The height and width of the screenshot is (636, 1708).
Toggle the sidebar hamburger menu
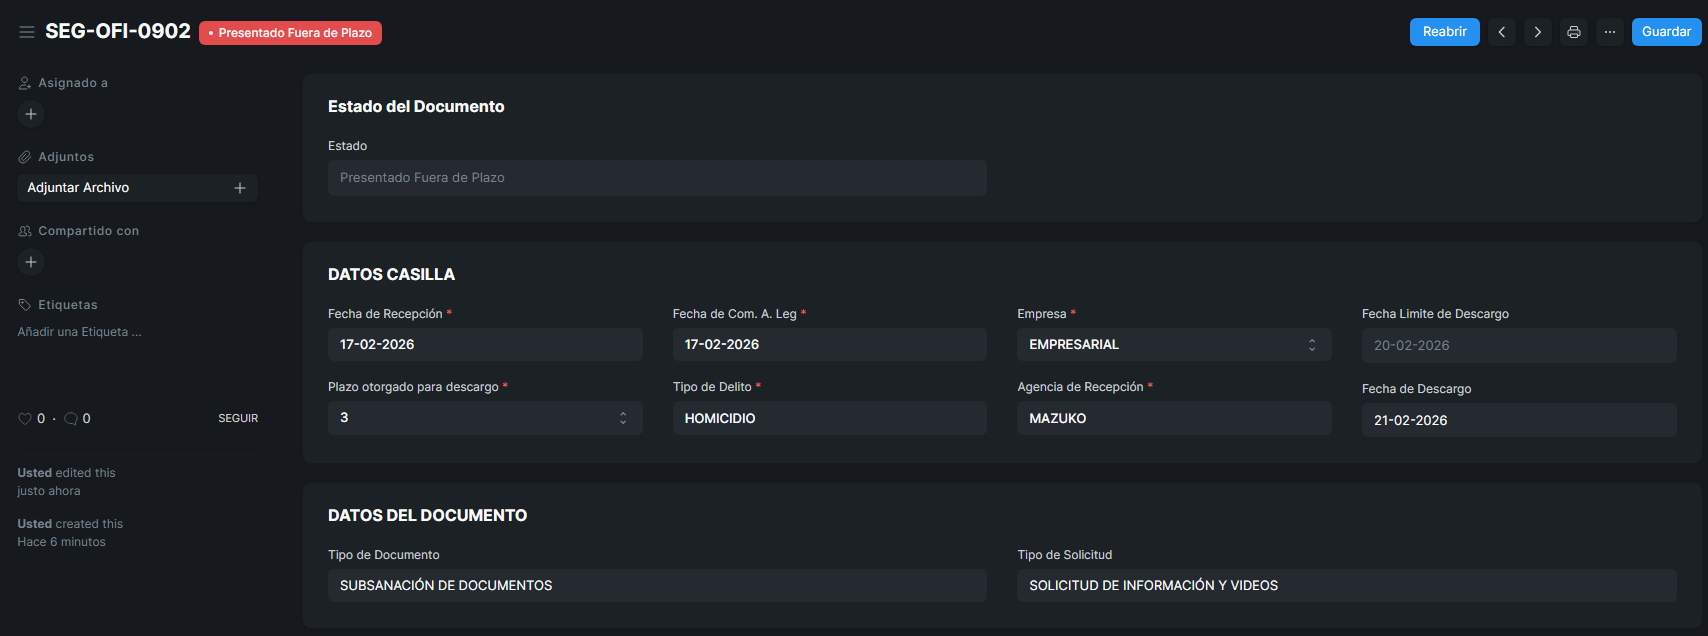(x=27, y=32)
